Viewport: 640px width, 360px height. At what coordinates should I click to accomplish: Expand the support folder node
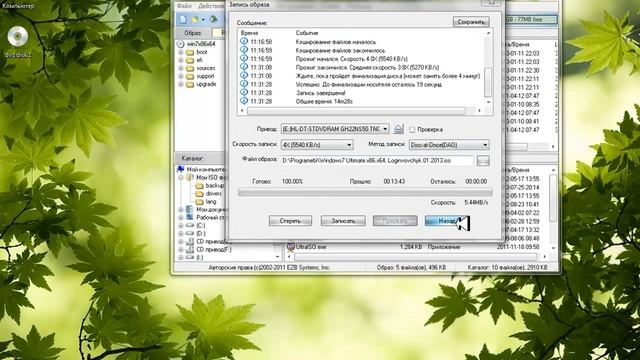click(x=181, y=76)
